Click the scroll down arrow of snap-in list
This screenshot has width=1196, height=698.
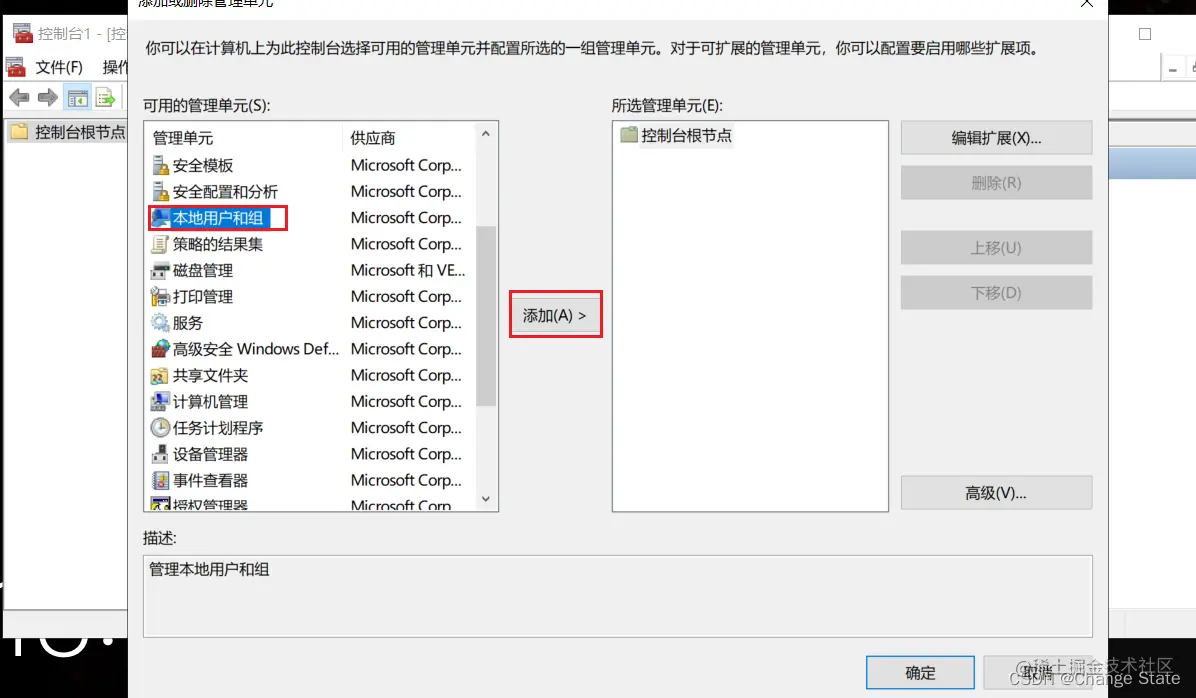[486, 499]
